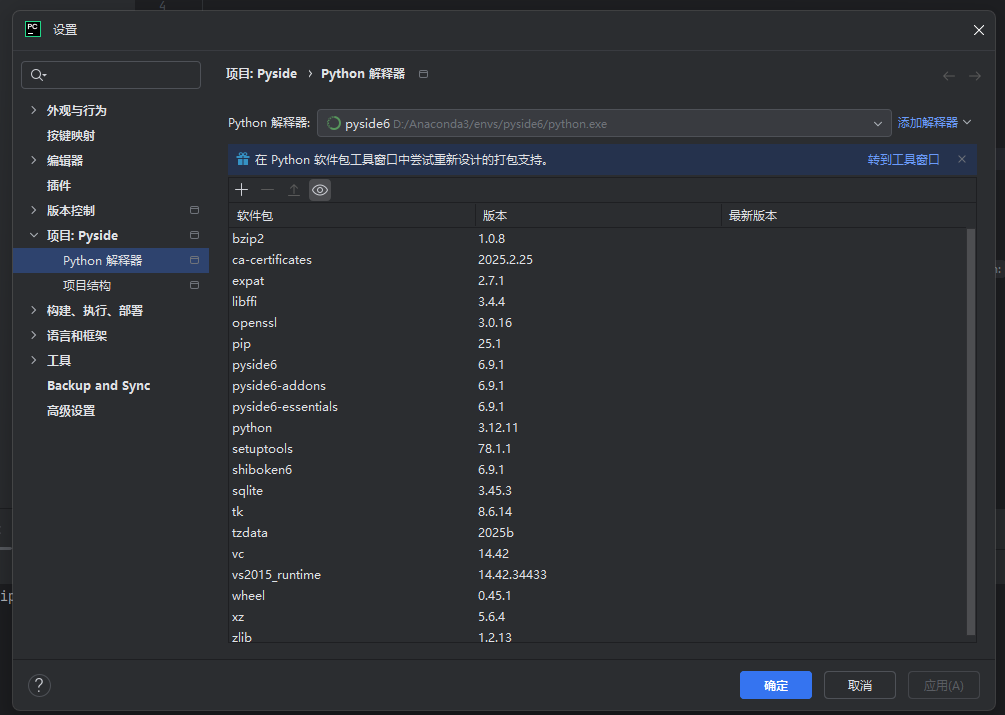
Task: Expand the 外观与行为 section
Action: point(33,110)
